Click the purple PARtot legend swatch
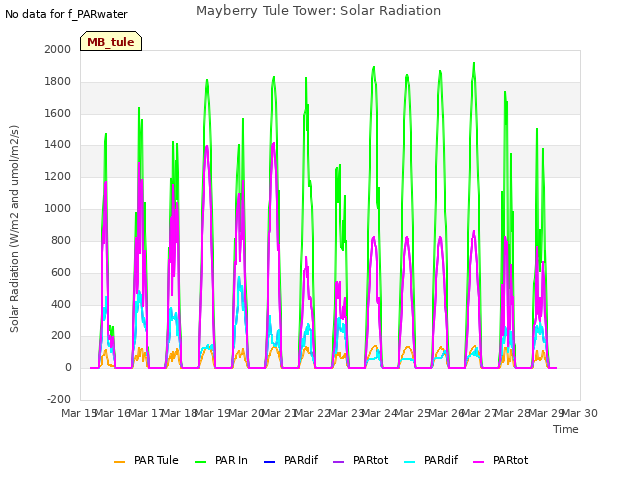This screenshot has width=640, height=480. [x=339, y=462]
